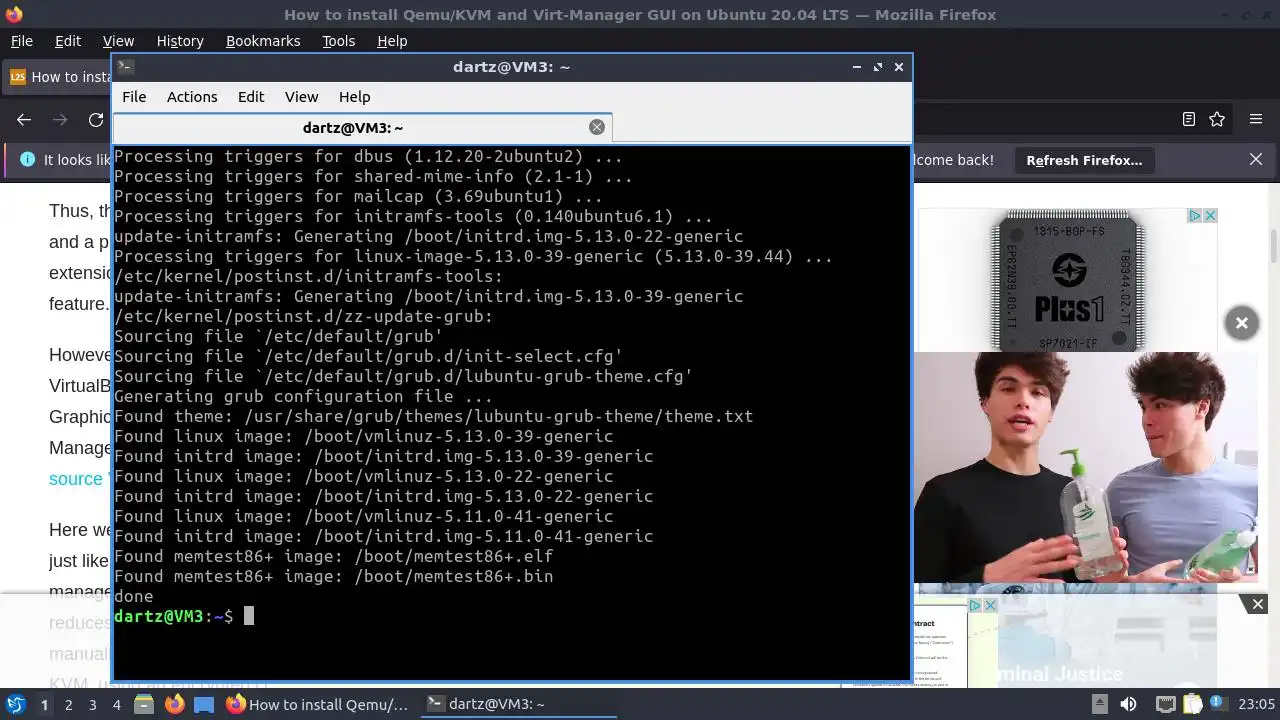Close the floating video with round X
The image size is (1280, 720).
(1241, 323)
